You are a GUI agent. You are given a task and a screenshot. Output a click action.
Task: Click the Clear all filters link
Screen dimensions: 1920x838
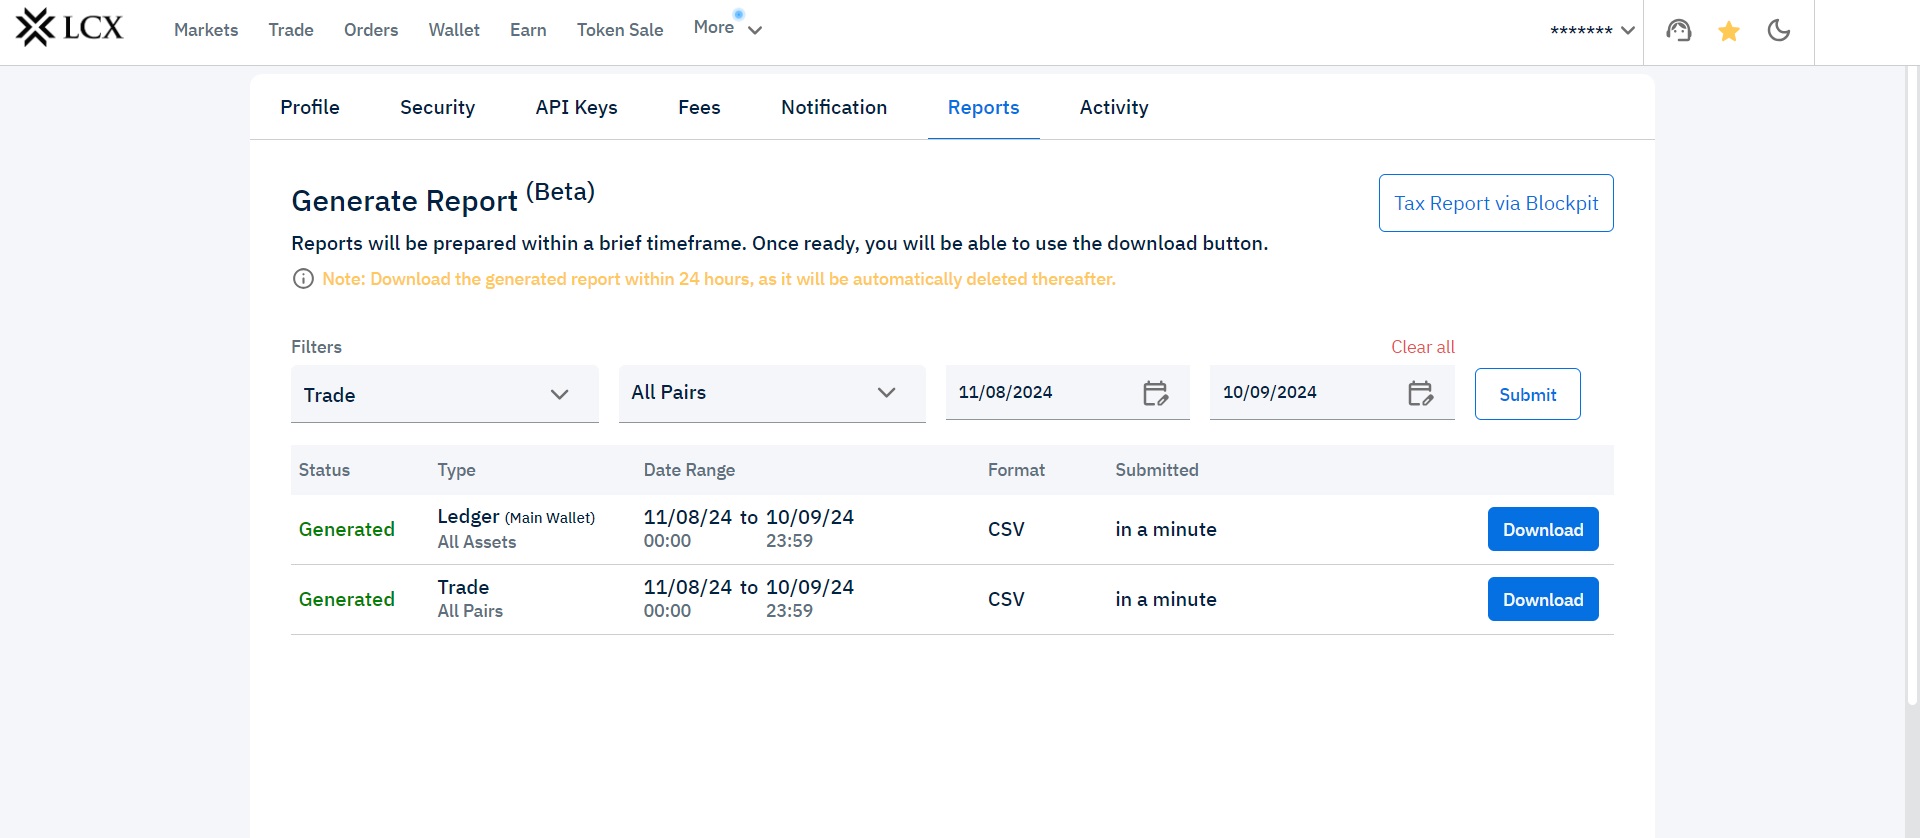click(1422, 347)
